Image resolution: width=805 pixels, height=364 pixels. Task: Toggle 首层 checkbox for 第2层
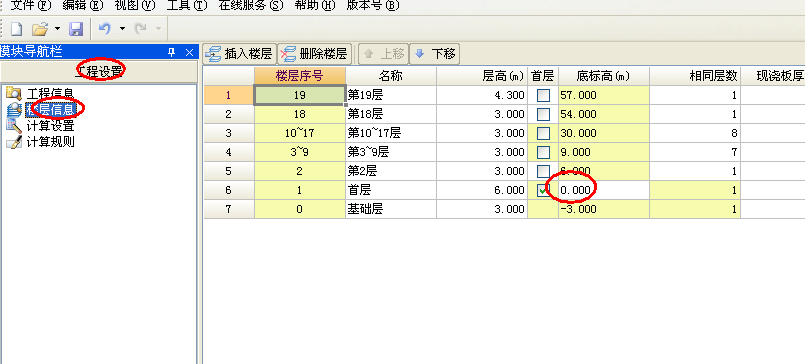click(x=543, y=171)
